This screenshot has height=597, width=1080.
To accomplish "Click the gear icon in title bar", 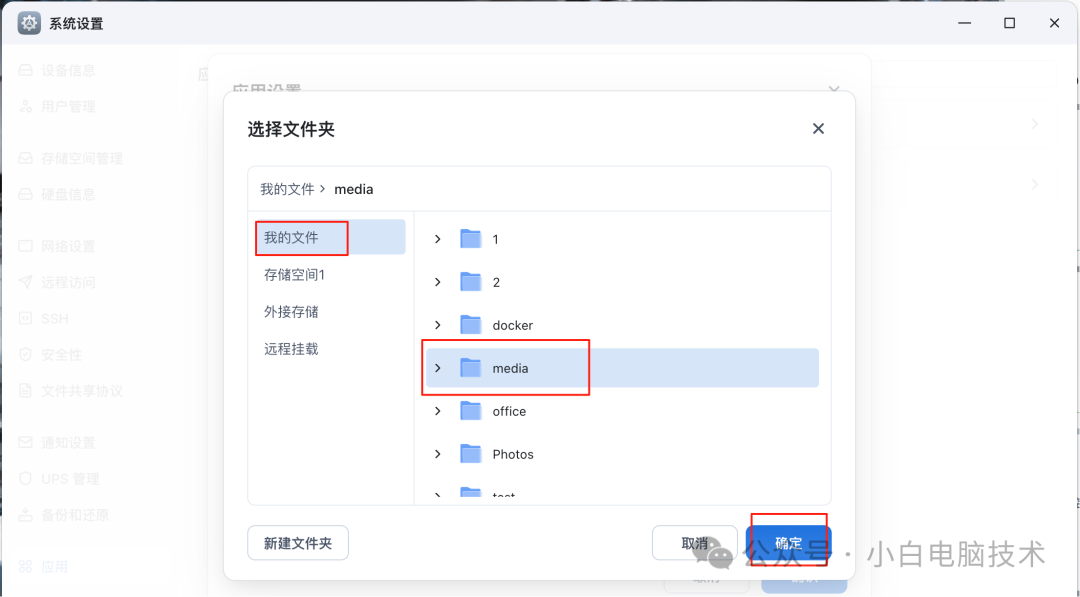I will pos(27,22).
